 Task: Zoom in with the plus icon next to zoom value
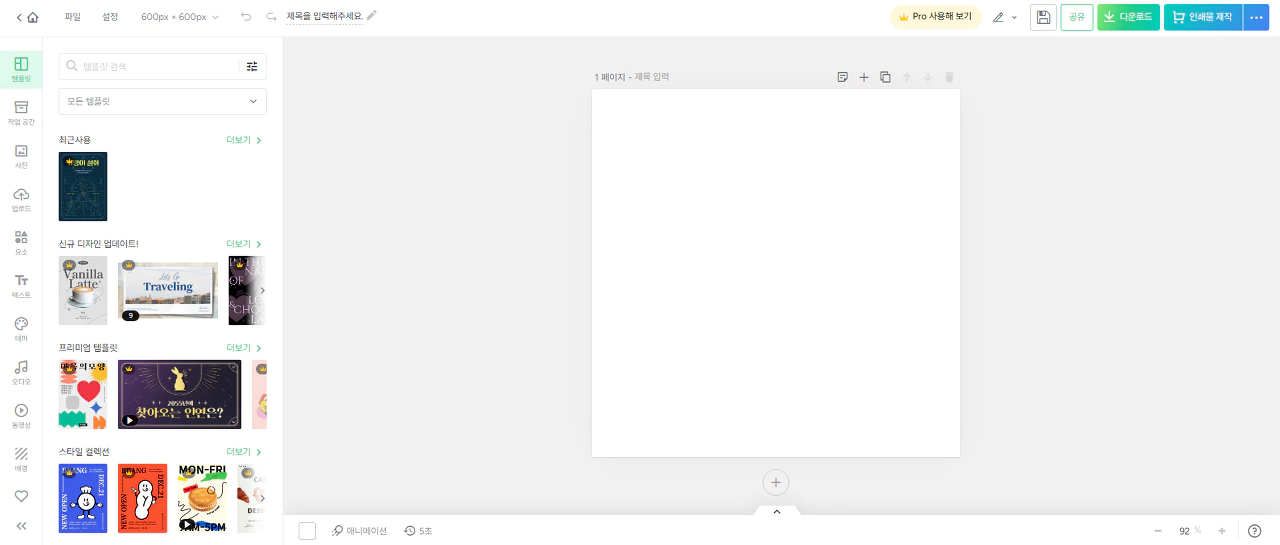tap(1222, 531)
